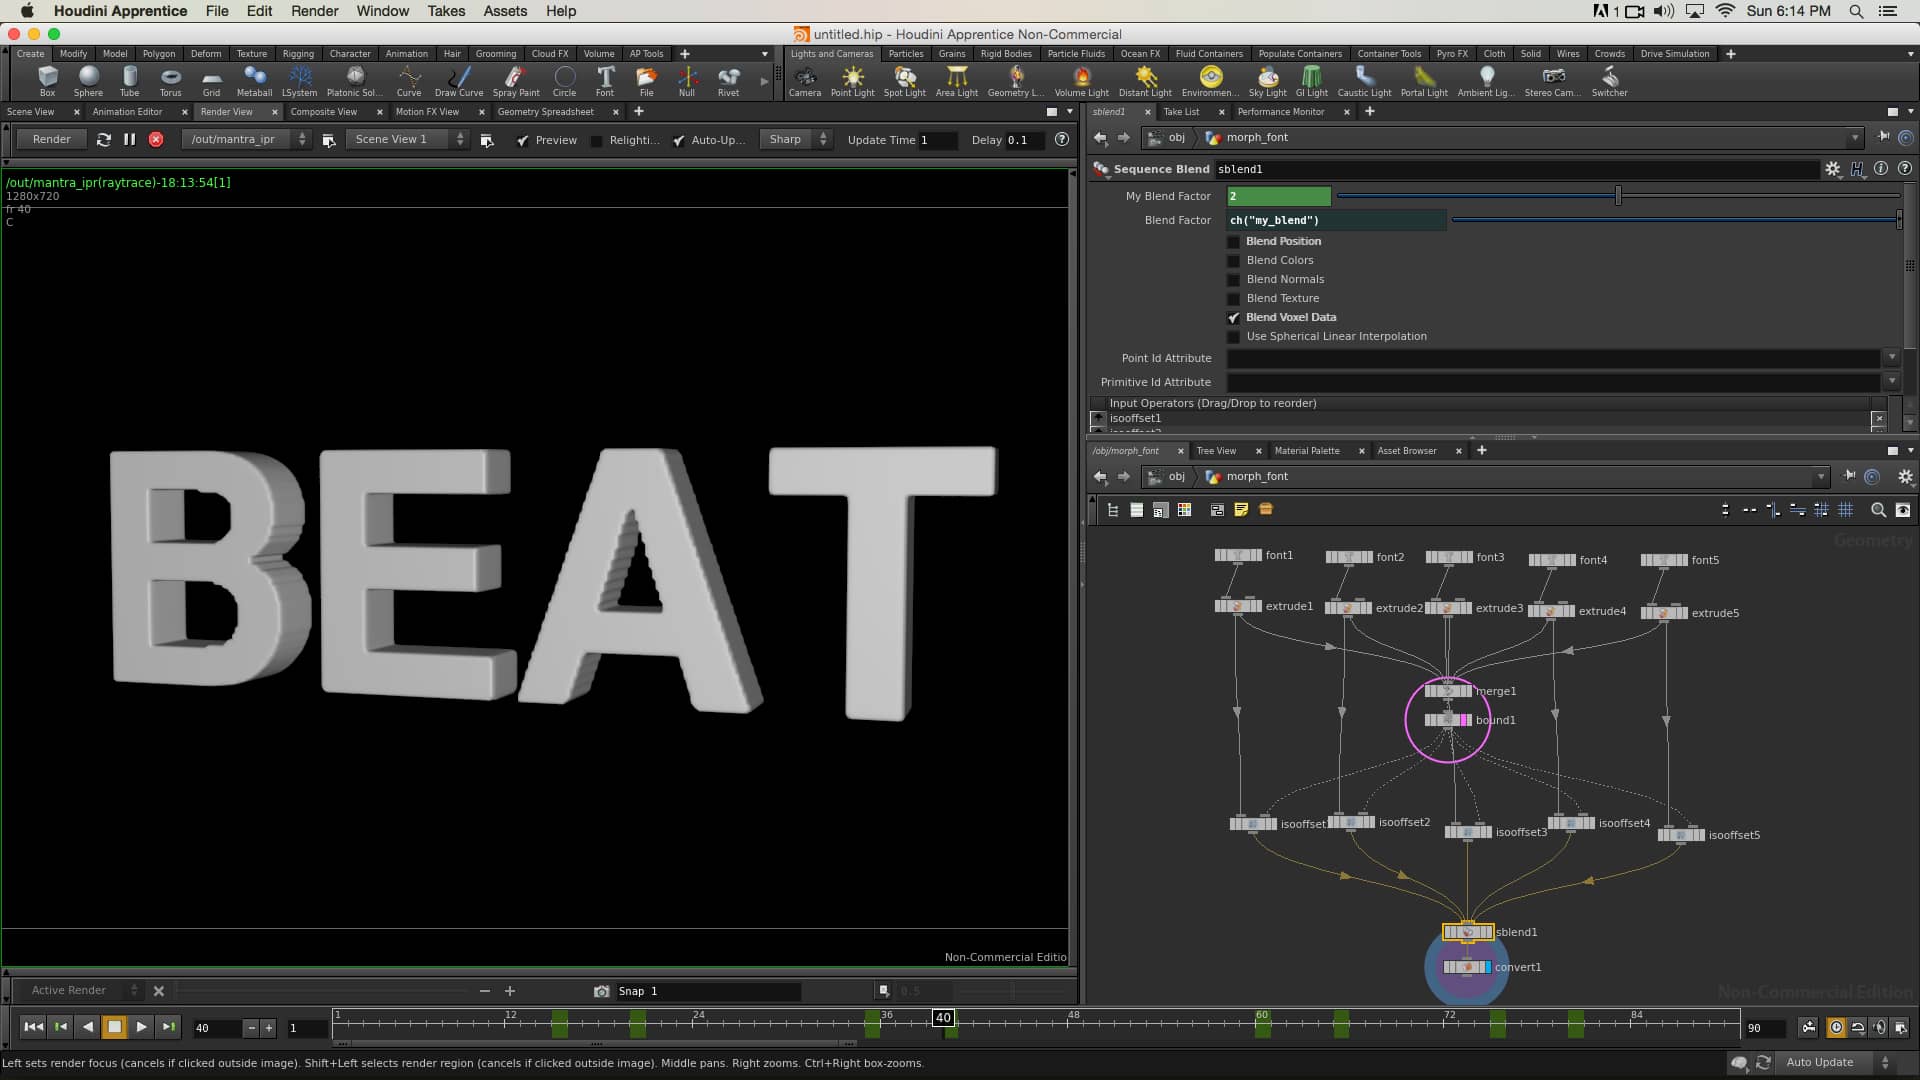Image resolution: width=1920 pixels, height=1080 pixels.
Task: Switch to the Composite View tab
Action: (x=323, y=112)
